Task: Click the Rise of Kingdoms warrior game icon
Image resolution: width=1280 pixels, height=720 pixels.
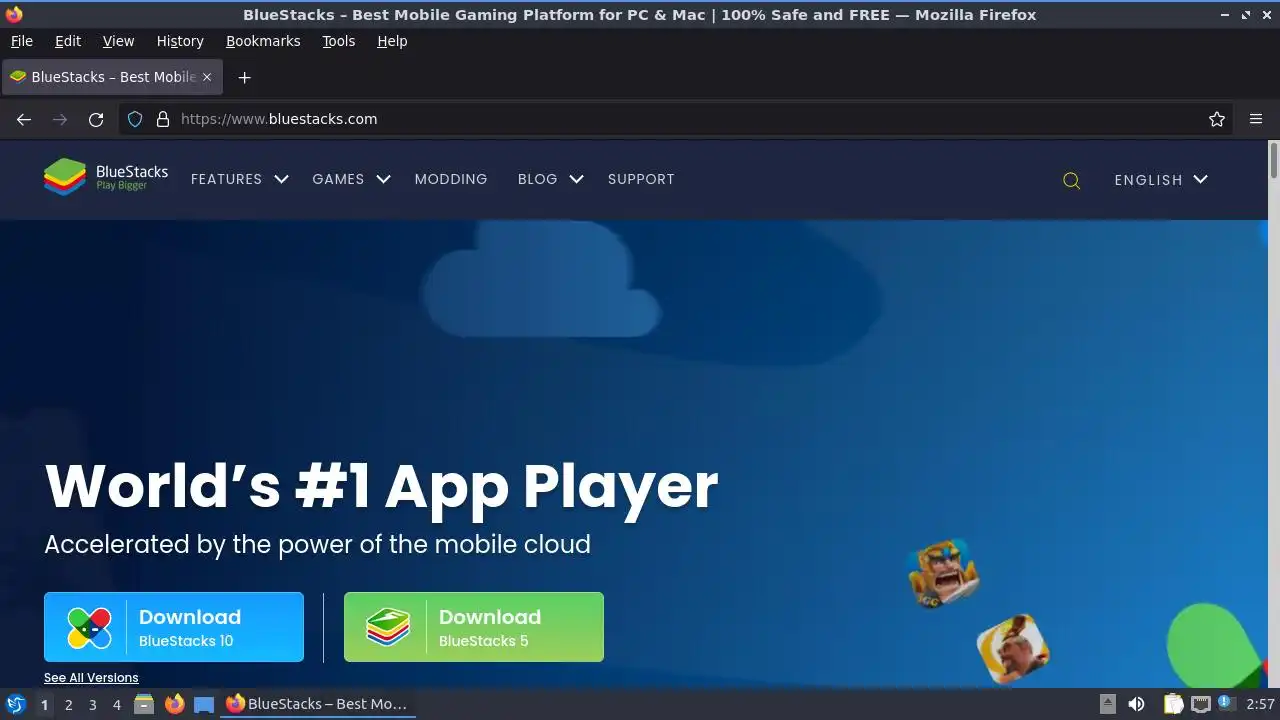Action: [x=1013, y=648]
